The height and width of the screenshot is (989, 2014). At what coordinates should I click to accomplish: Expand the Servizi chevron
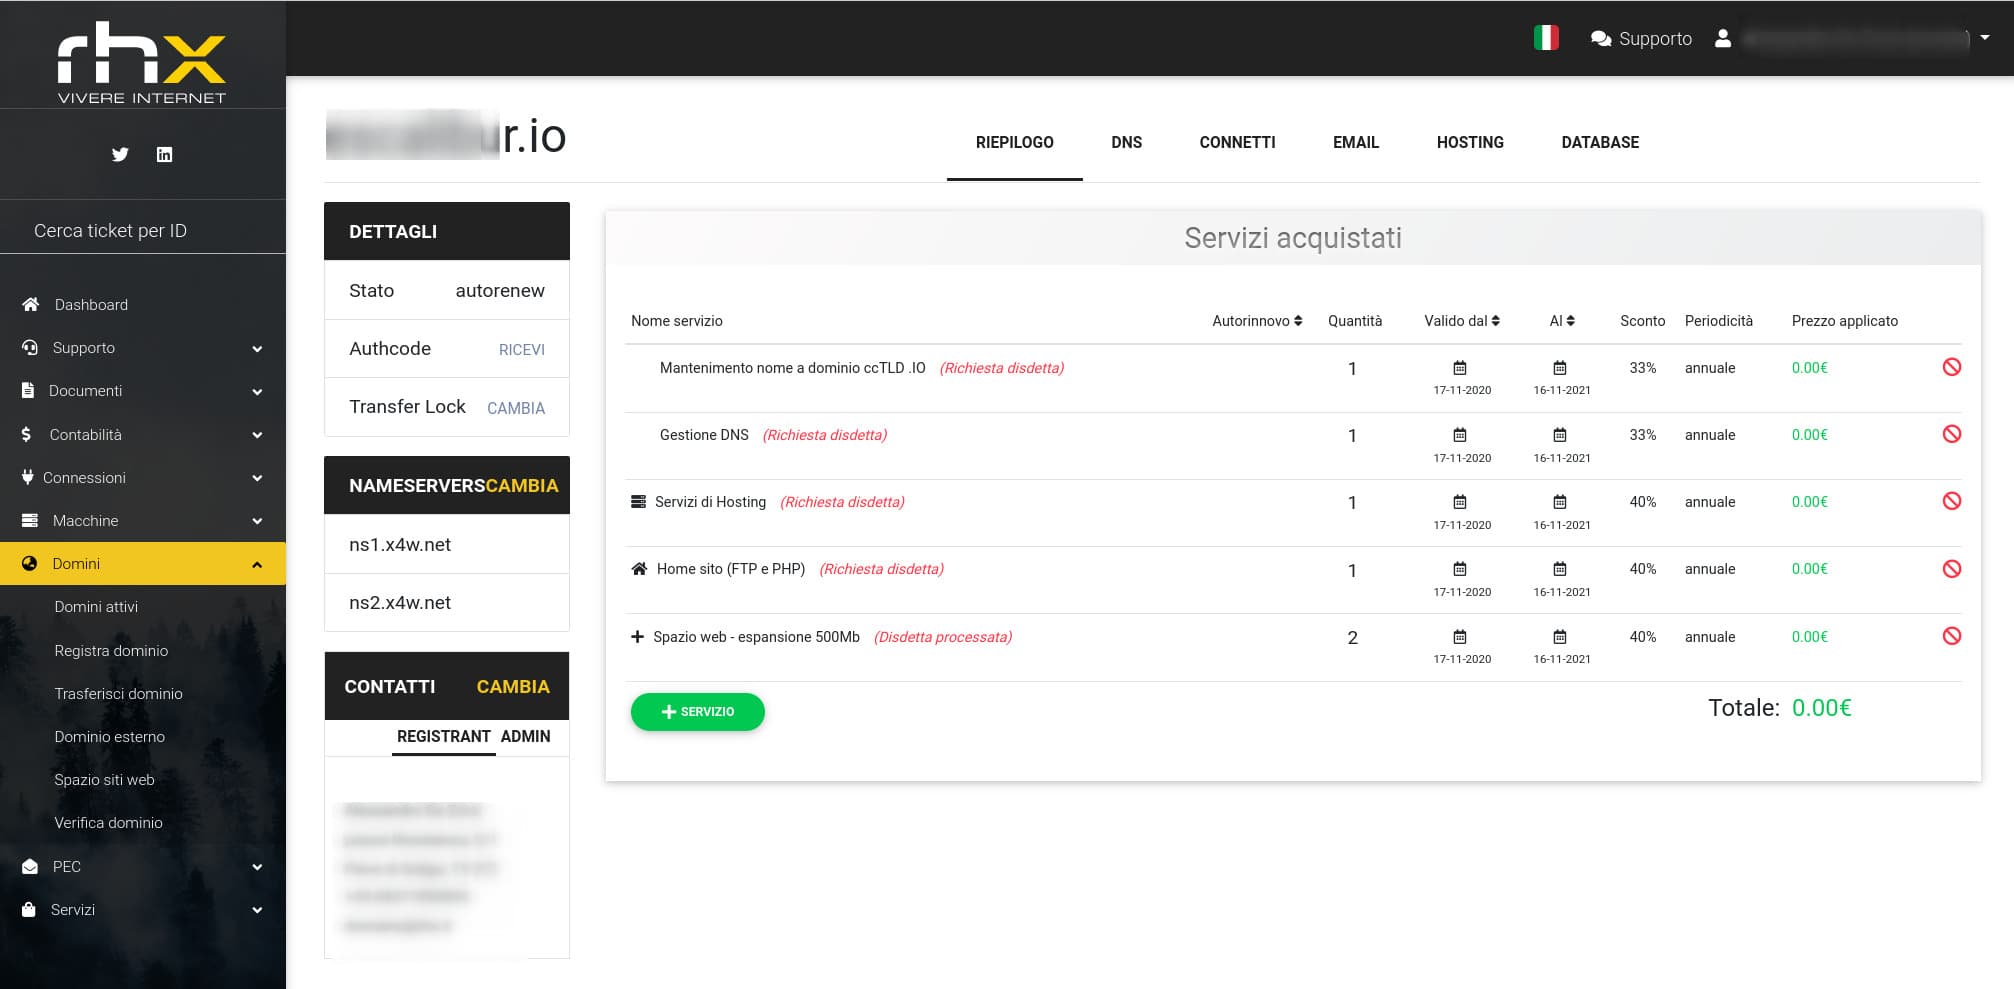coord(257,910)
